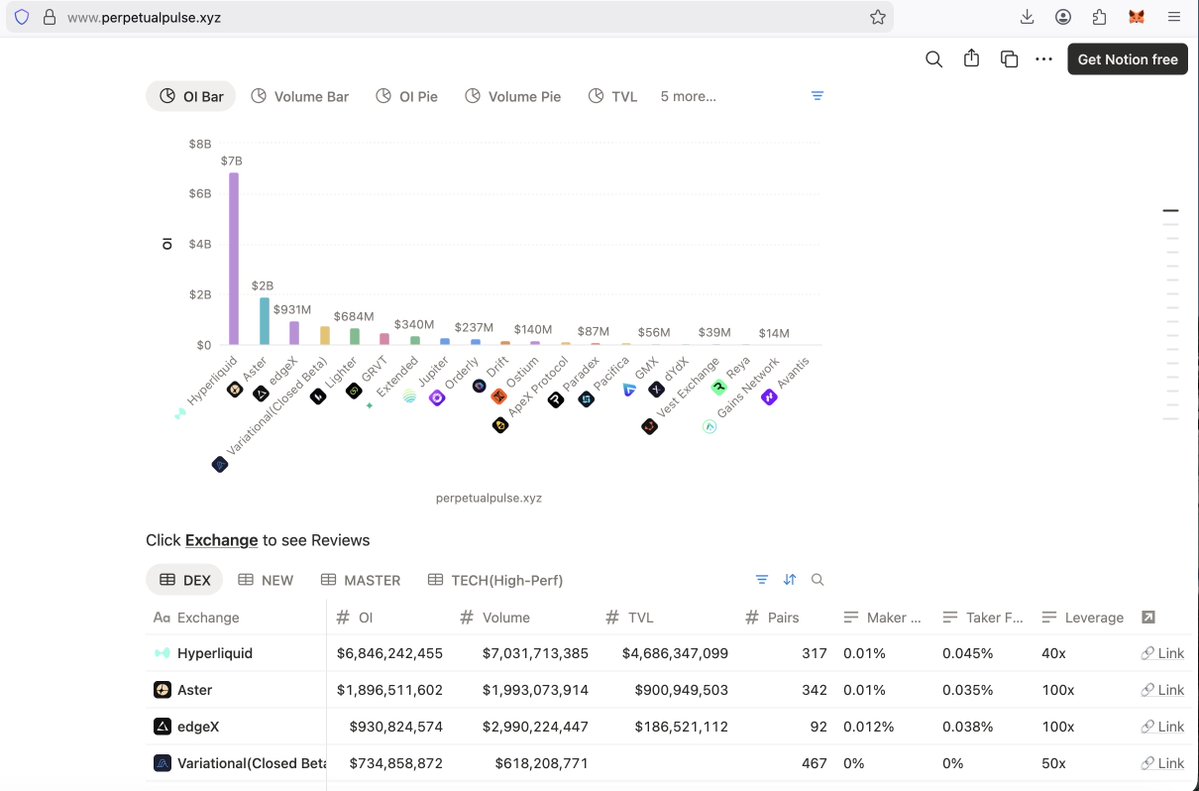Toggle the chart filter funnel icon
1199x791 pixels.
(x=817, y=95)
